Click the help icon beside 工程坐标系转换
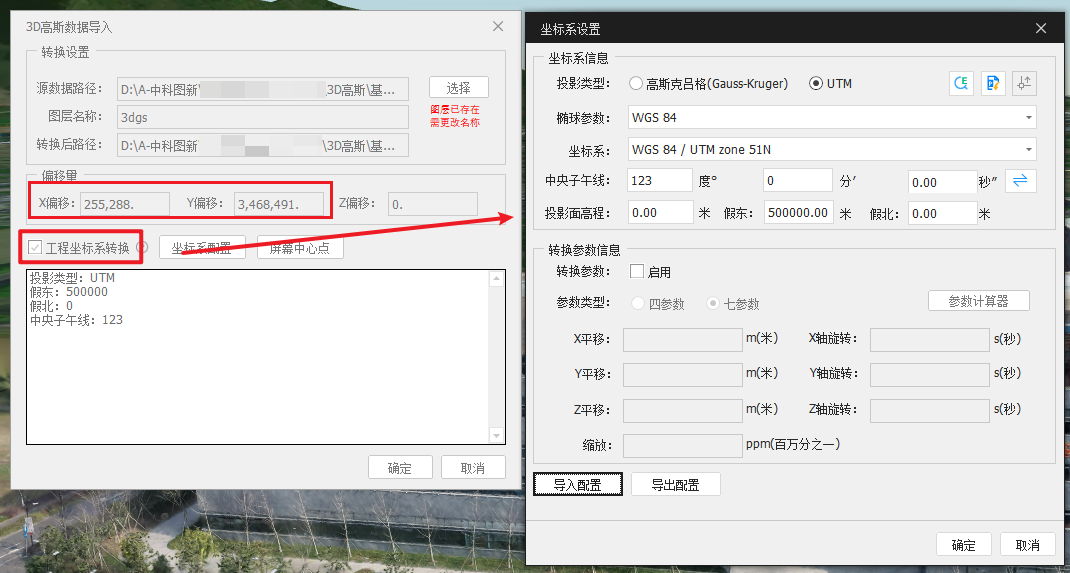Screen dimensions: 1070x573 (142, 247)
